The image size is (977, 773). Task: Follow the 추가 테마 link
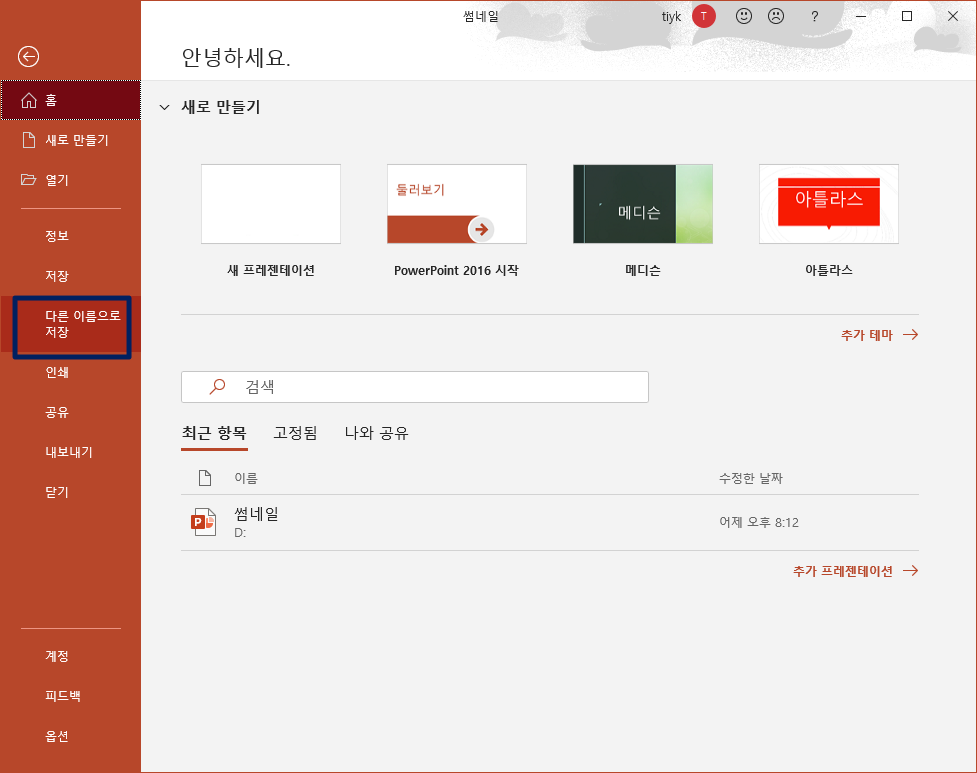tap(879, 335)
